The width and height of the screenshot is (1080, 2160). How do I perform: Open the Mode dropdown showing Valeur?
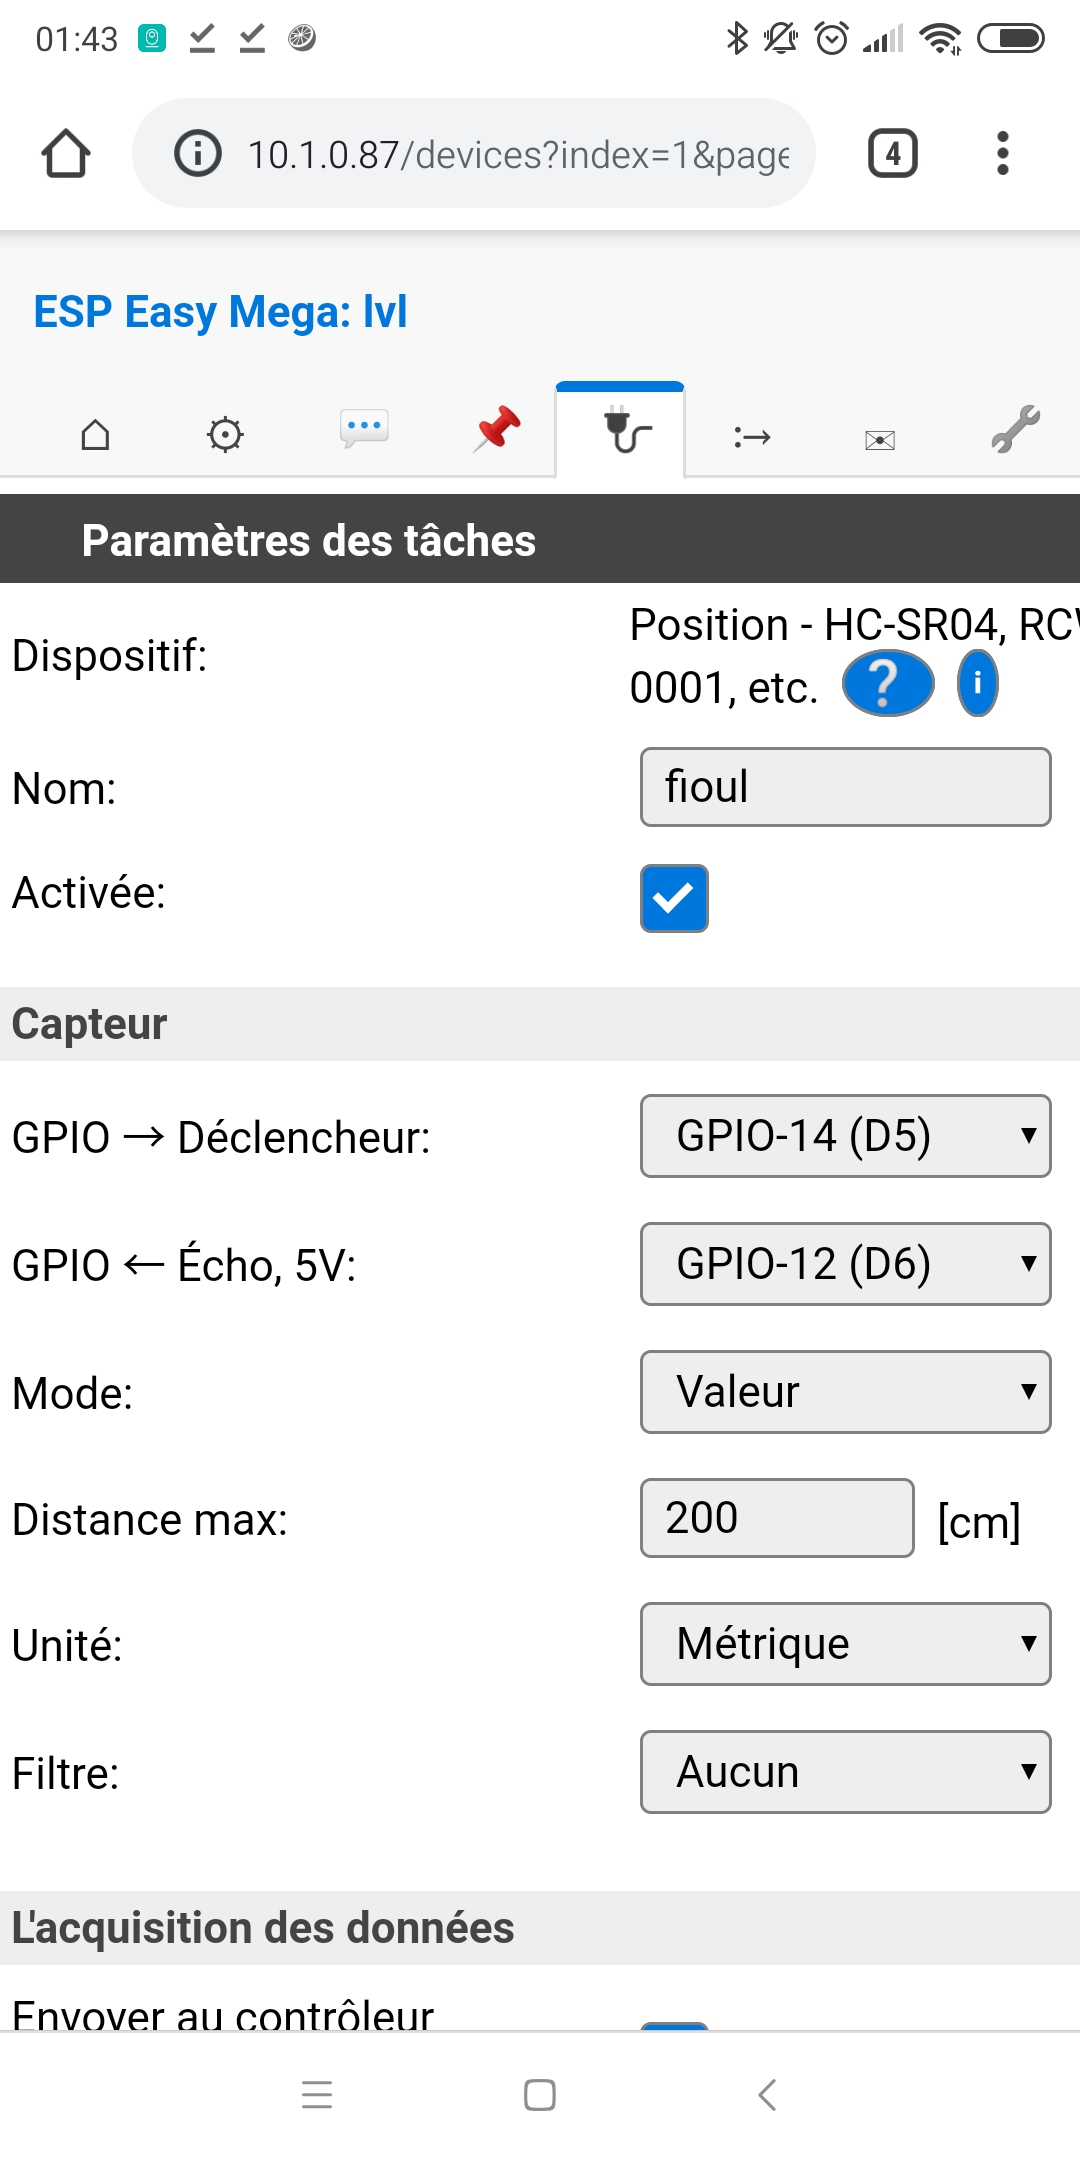[x=845, y=1391]
